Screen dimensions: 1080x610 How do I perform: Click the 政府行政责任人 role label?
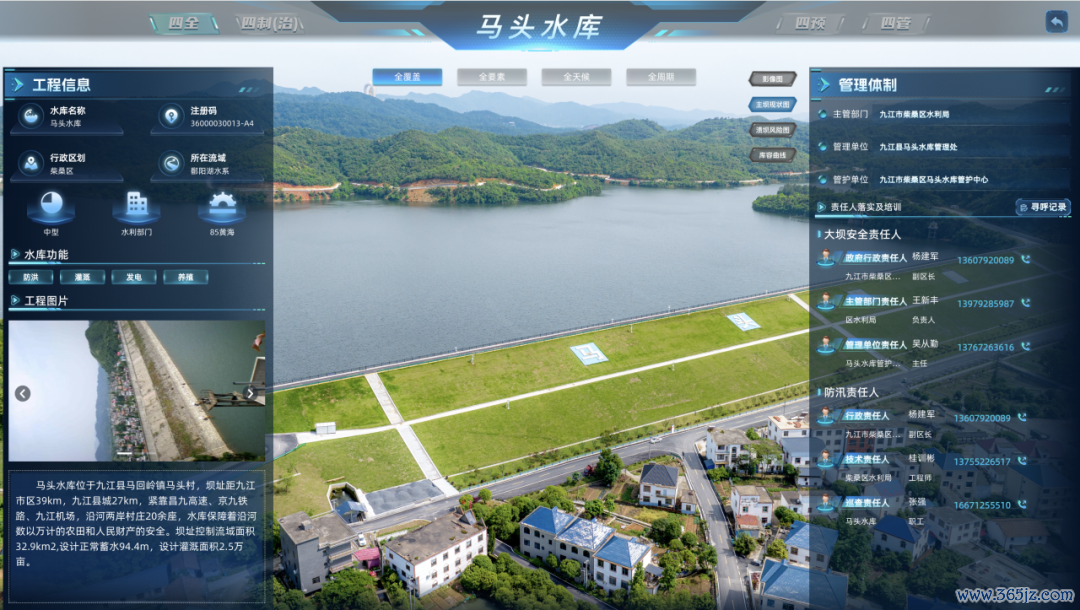pyautogui.click(x=876, y=257)
